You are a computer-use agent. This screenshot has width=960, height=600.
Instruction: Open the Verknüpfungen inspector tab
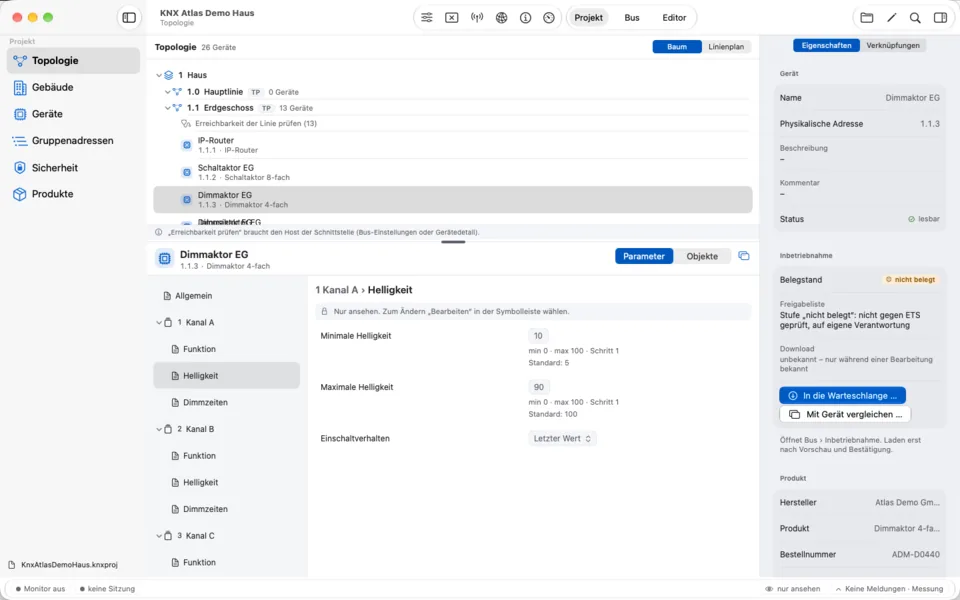(x=893, y=45)
